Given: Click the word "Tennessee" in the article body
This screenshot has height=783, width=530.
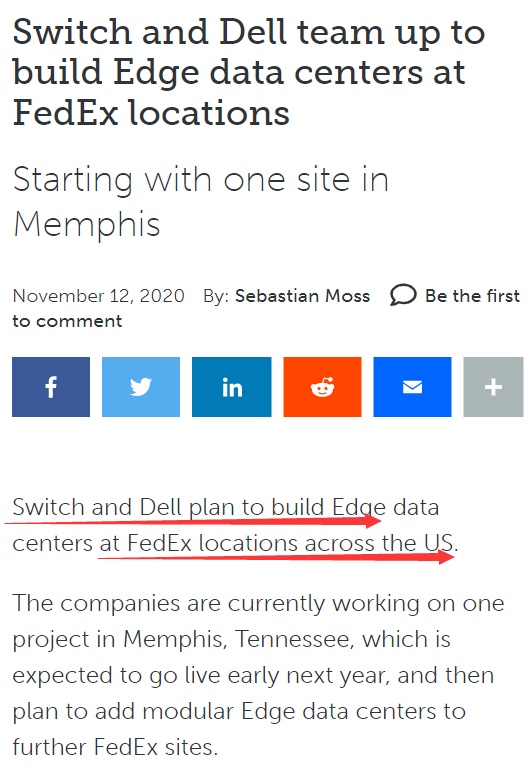Looking at the screenshot, I should (294, 639).
